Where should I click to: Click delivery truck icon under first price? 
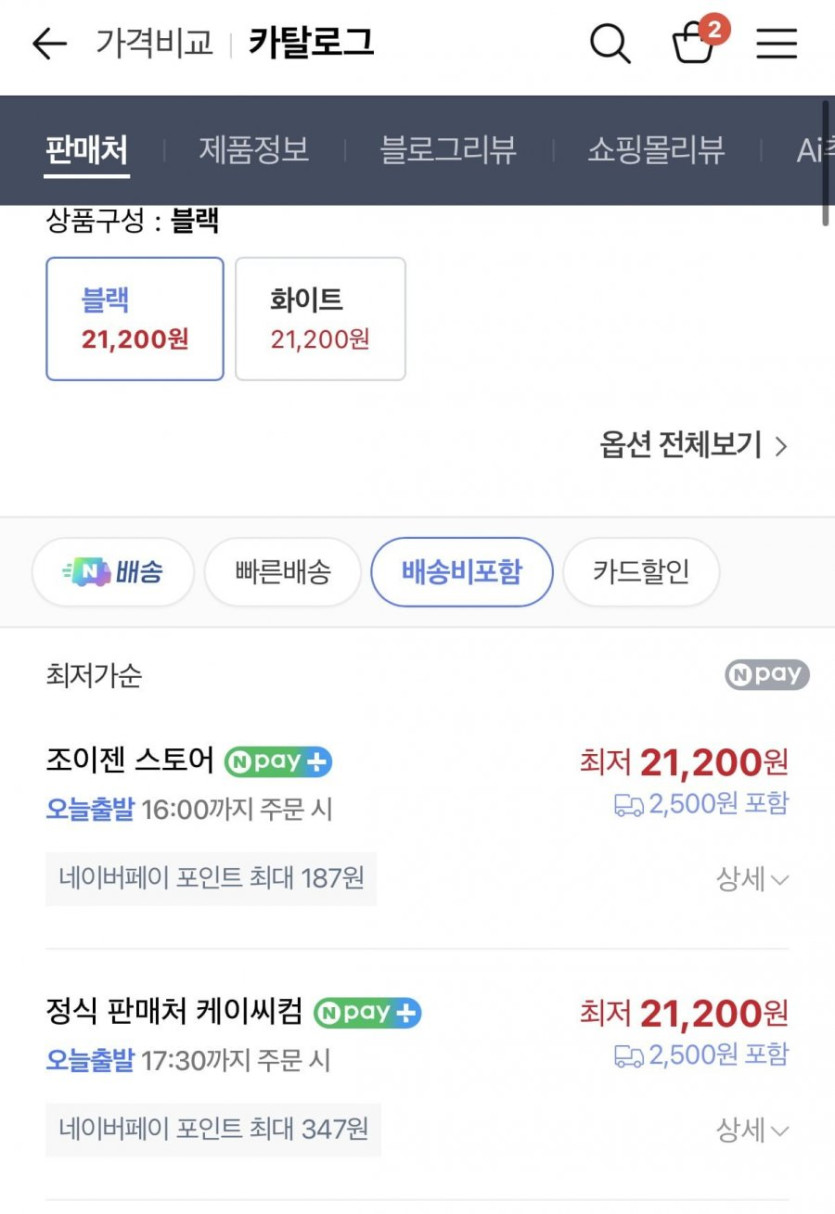tap(629, 805)
